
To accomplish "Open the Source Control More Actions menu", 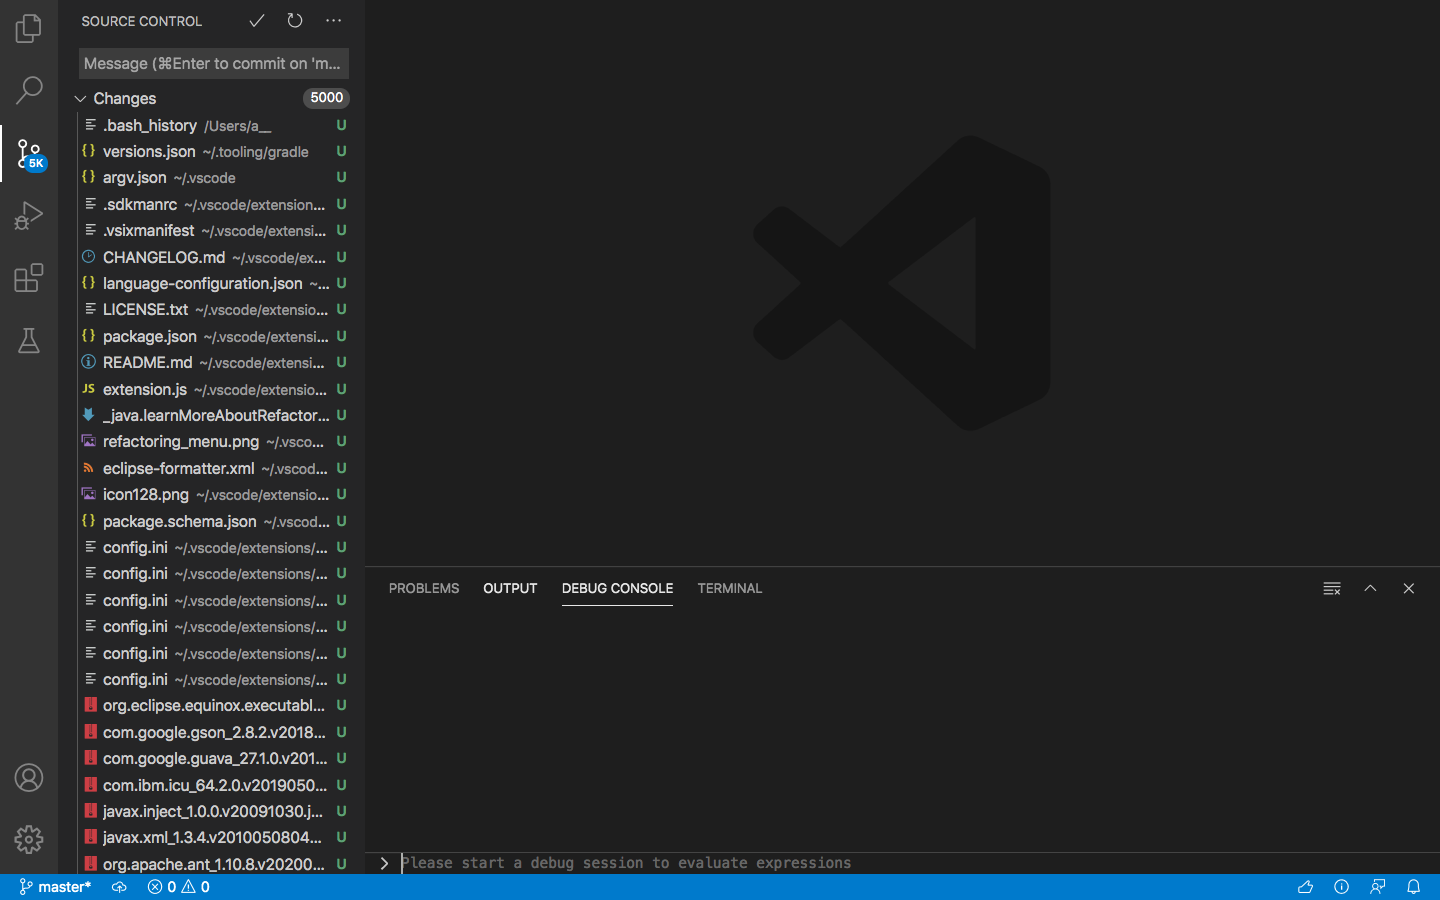I will 333,20.
